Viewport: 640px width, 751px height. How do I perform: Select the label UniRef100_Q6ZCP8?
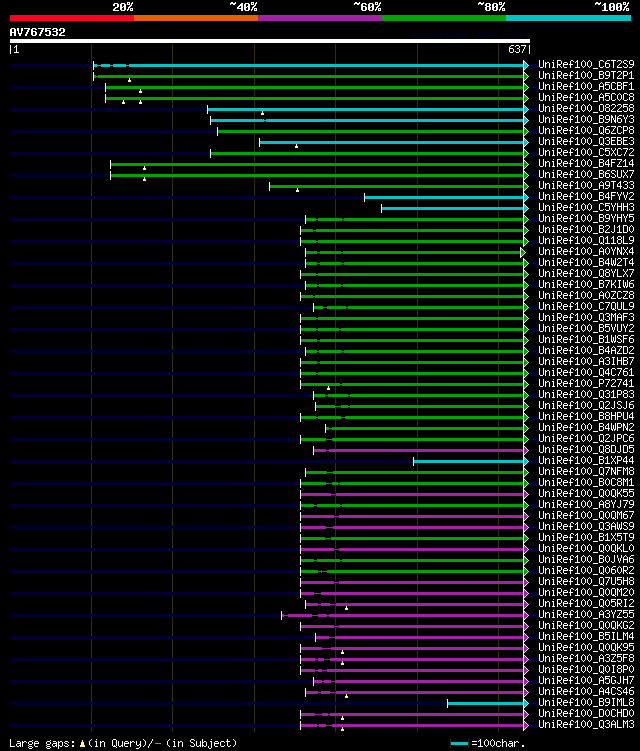586,130
